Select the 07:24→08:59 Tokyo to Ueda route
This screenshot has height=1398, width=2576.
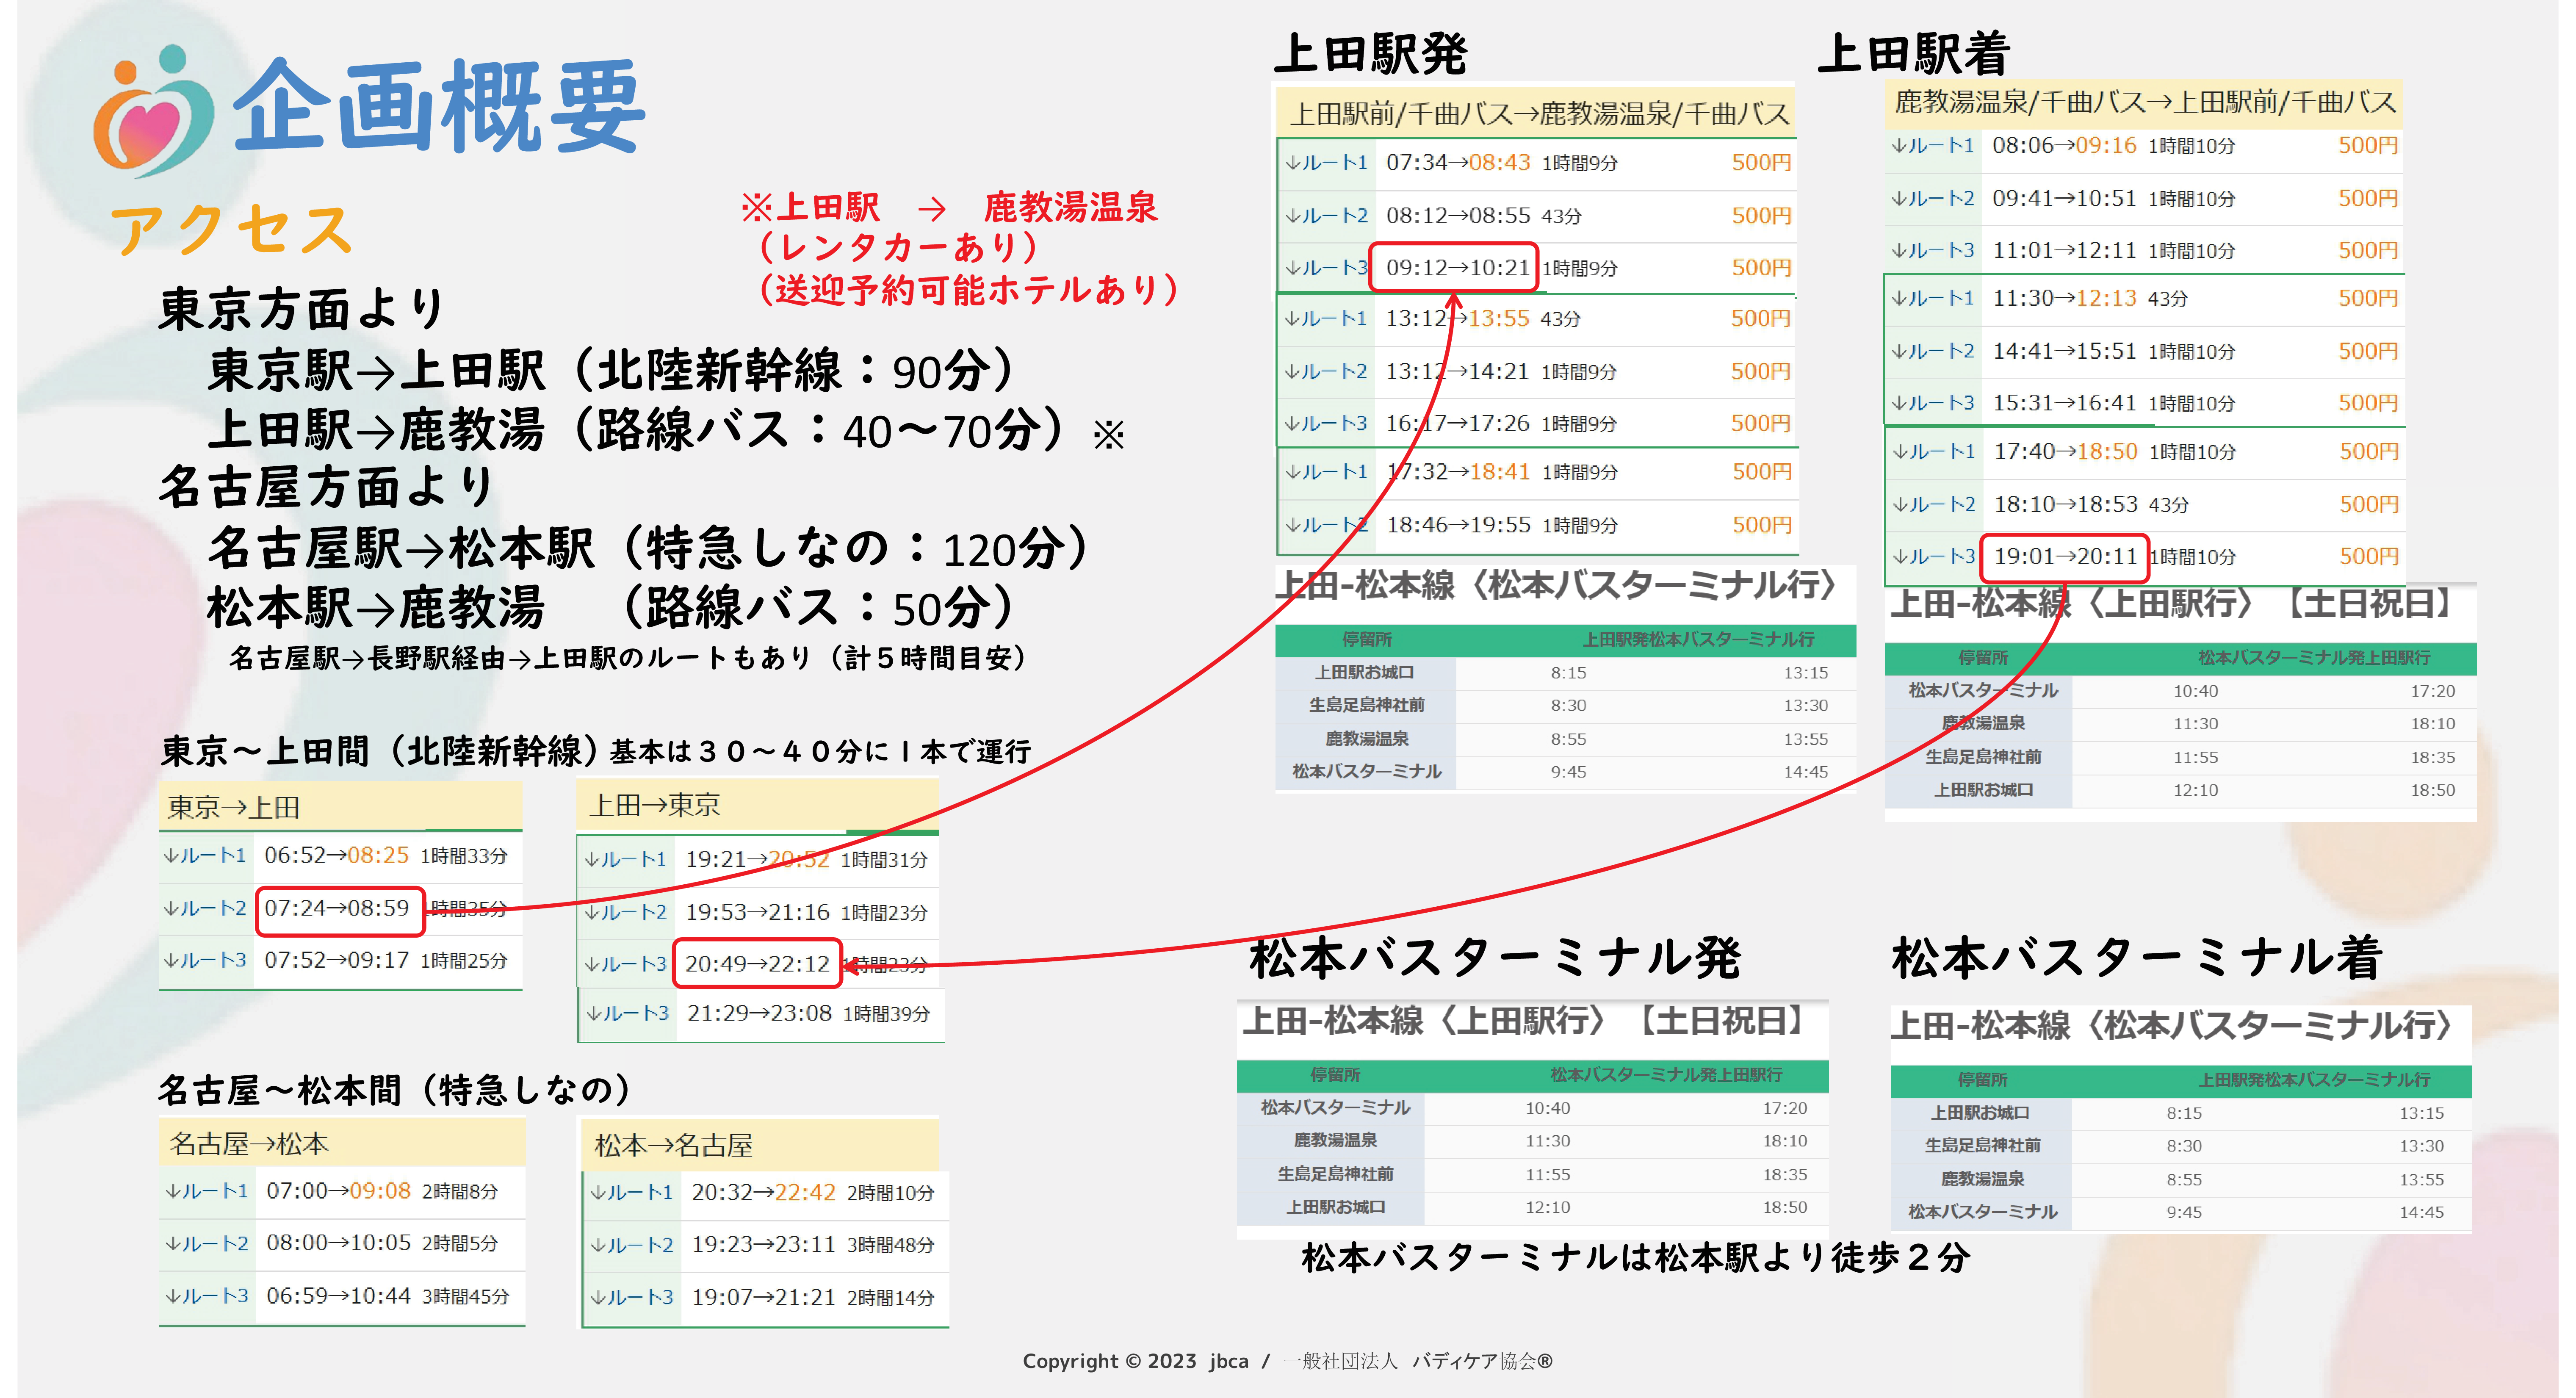tap(340, 909)
